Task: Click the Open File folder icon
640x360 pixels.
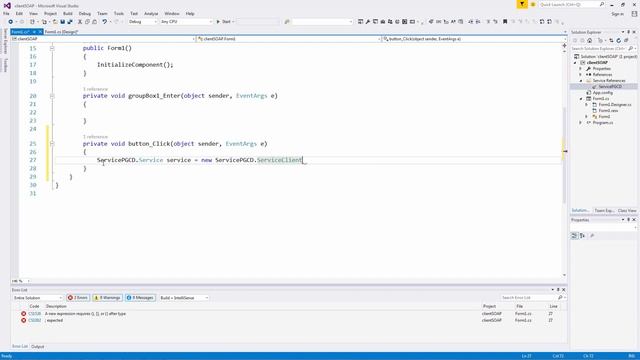Action: pos(55,22)
